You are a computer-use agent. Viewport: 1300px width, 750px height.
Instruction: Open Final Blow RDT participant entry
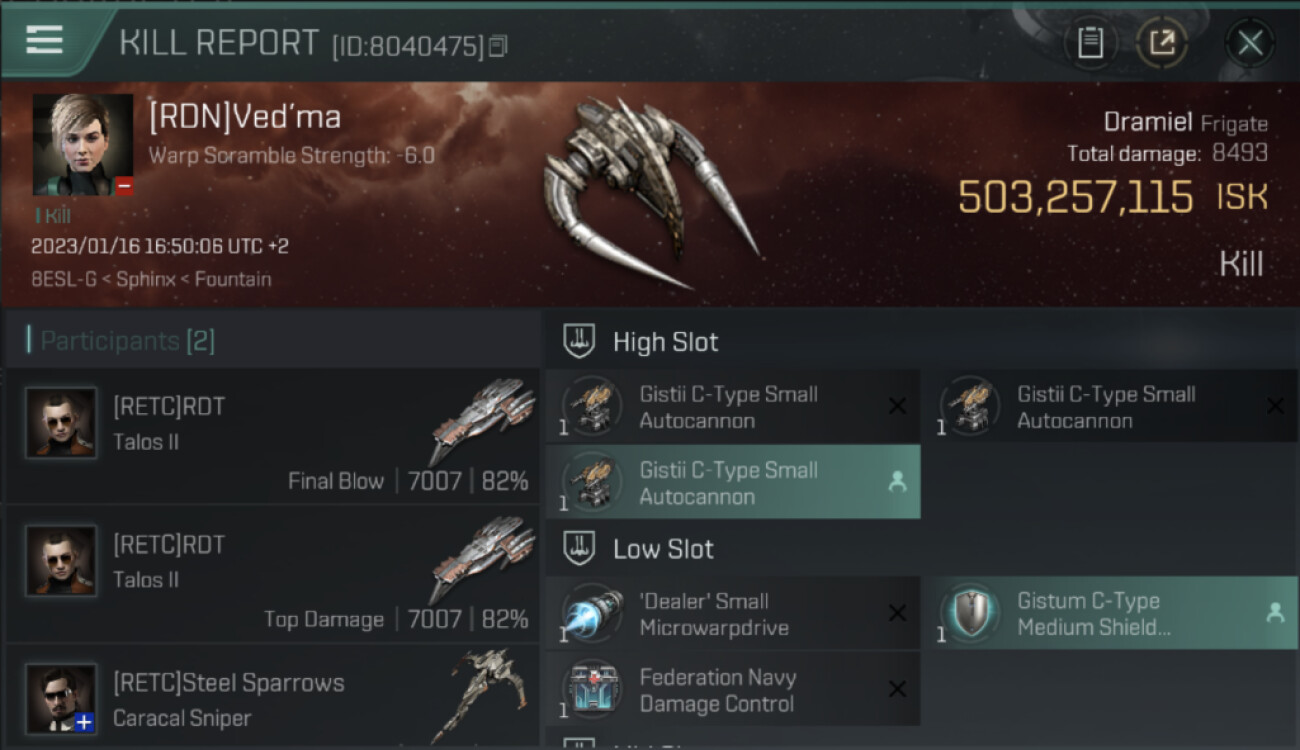(272, 435)
